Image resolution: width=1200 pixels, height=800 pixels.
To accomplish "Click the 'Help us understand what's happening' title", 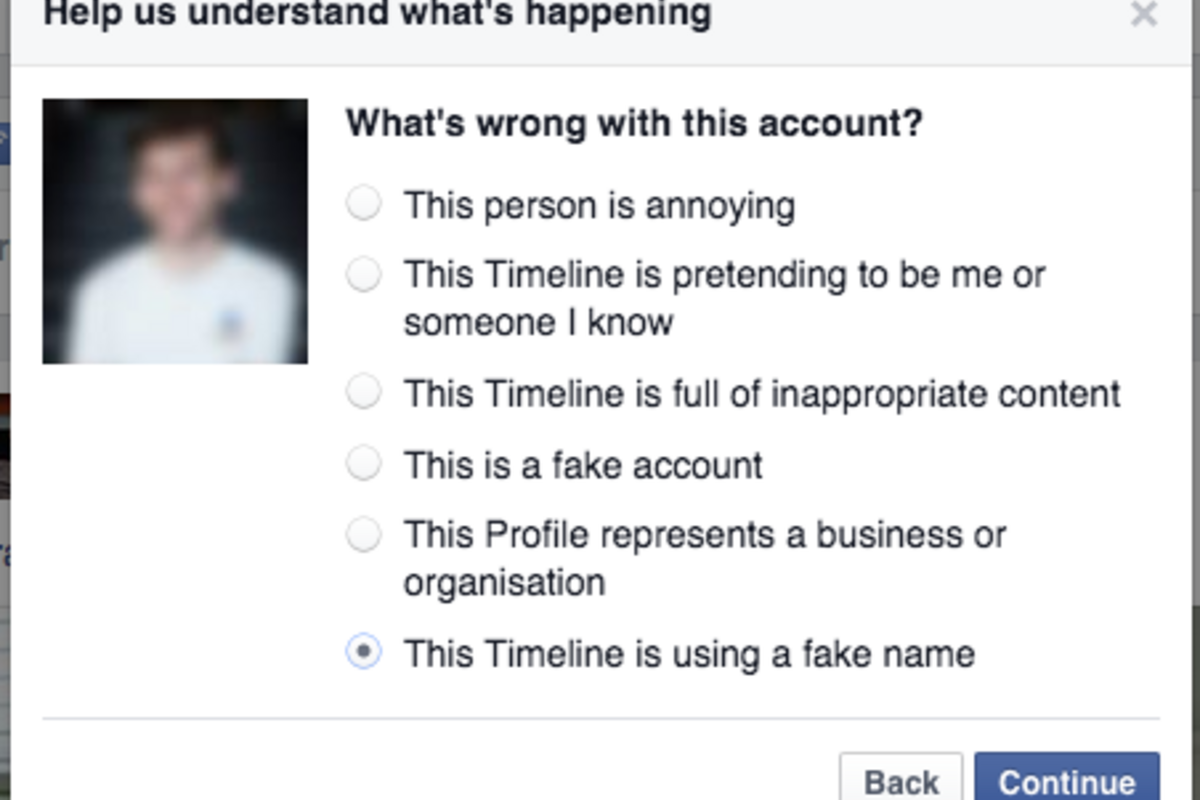I will pyautogui.click(x=378, y=15).
